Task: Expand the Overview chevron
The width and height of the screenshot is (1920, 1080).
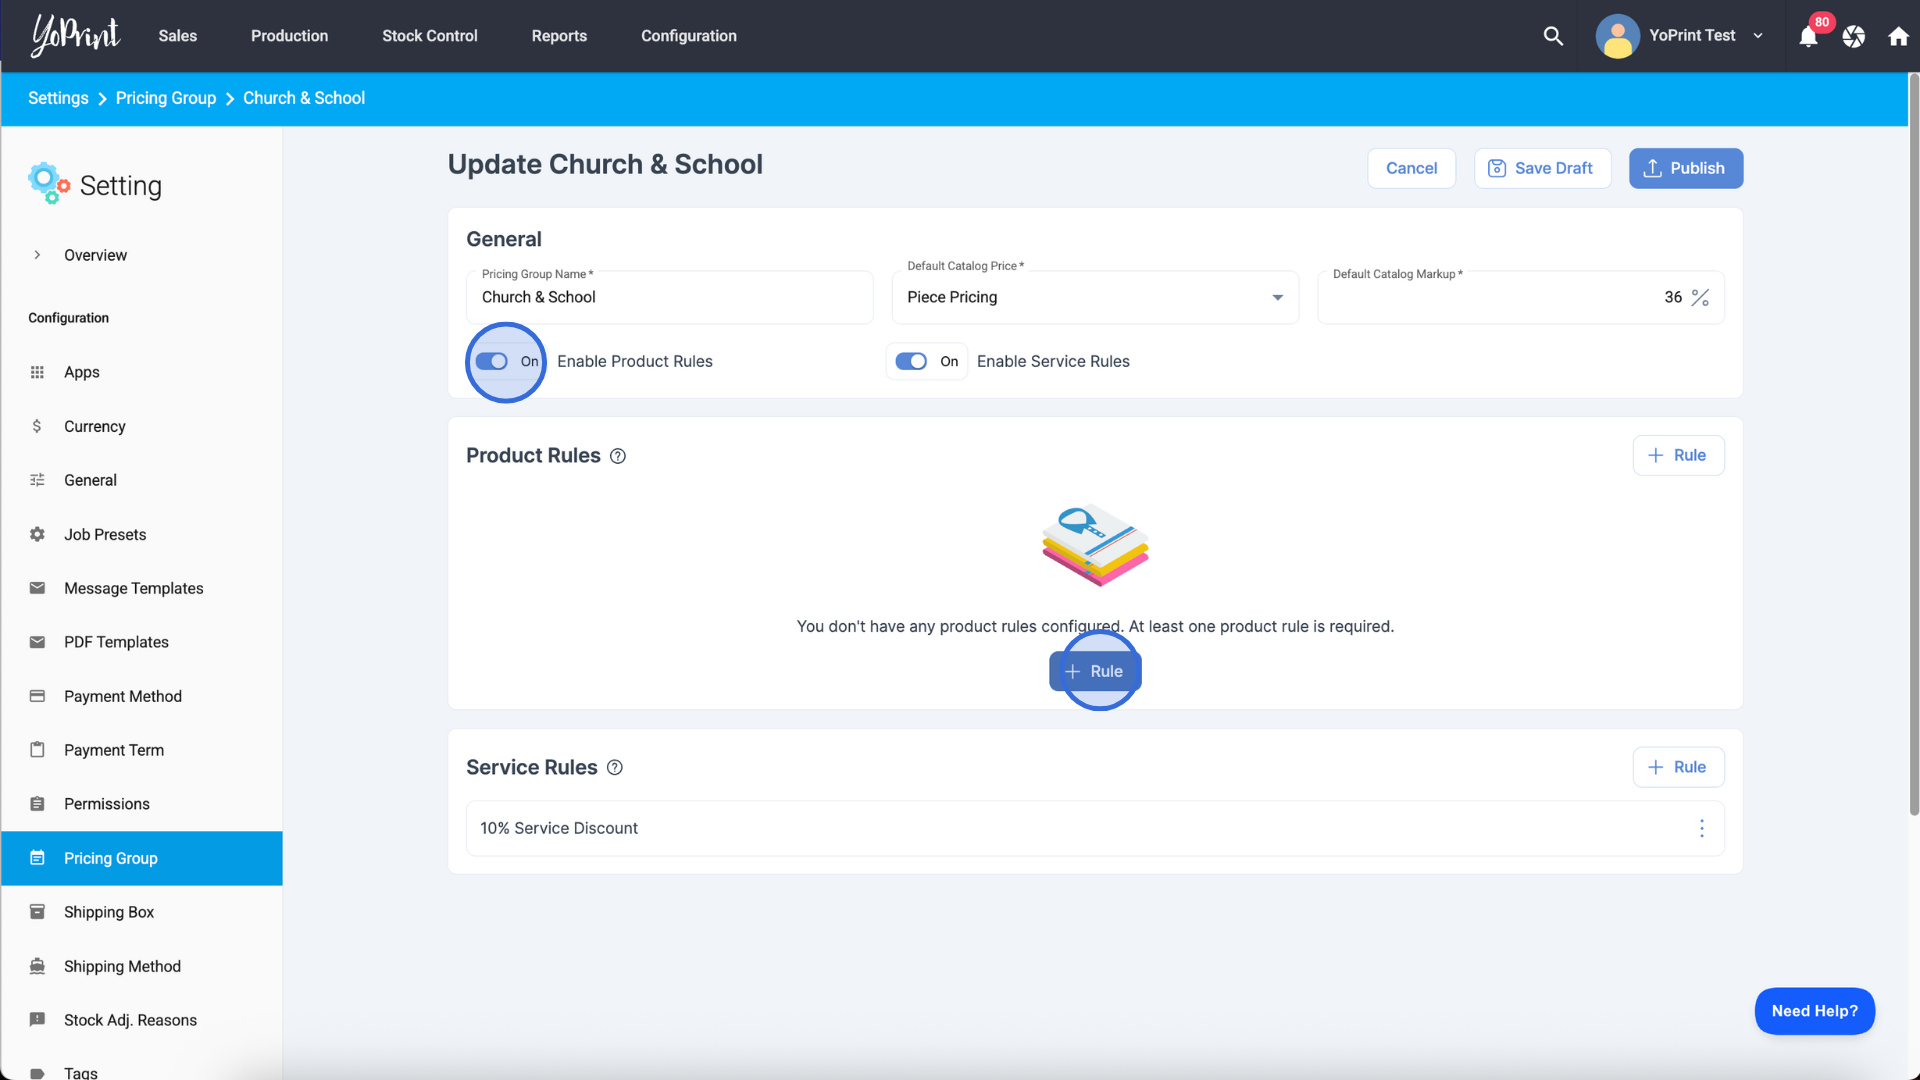Action: (x=37, y=255)
